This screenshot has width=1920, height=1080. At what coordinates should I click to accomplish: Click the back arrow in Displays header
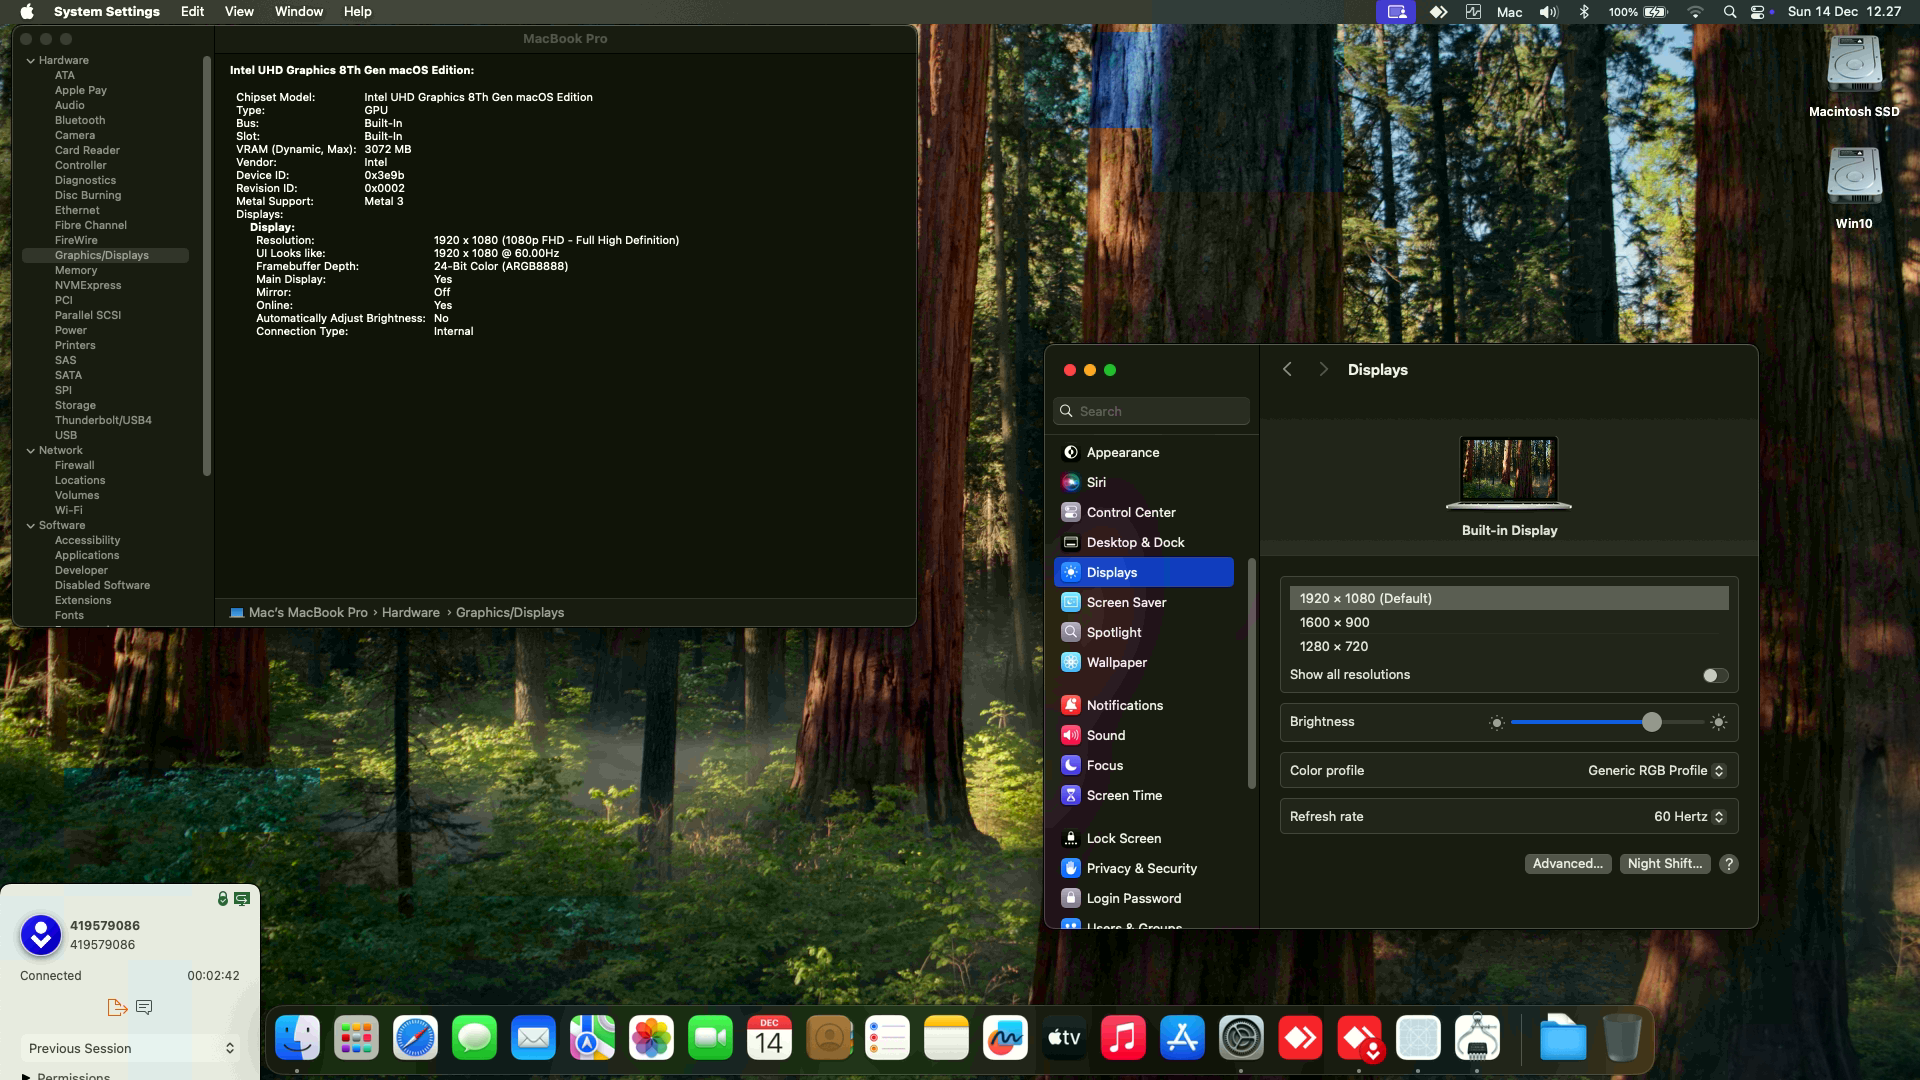(1287, 370)
